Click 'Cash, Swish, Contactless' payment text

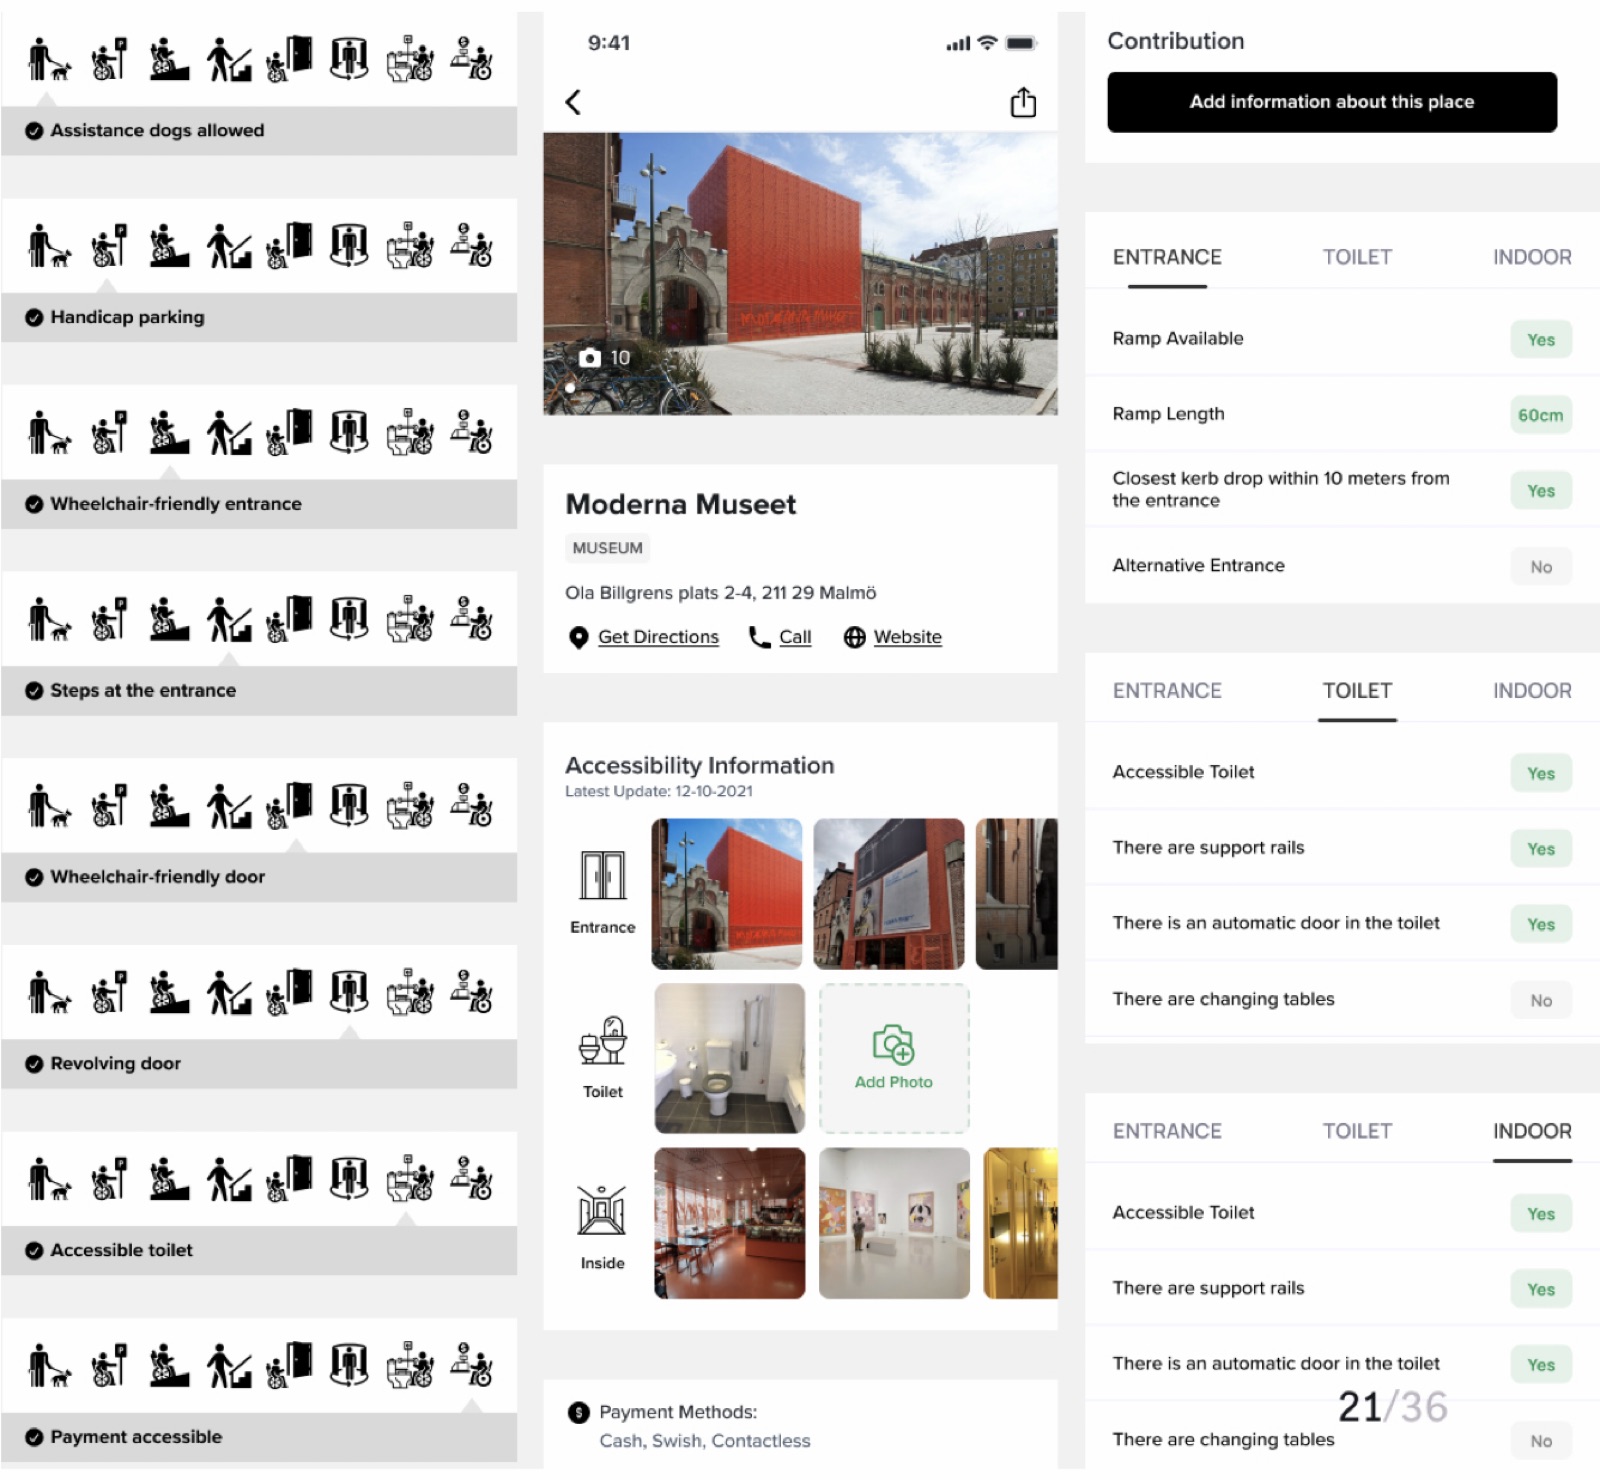pos(705,1441)
